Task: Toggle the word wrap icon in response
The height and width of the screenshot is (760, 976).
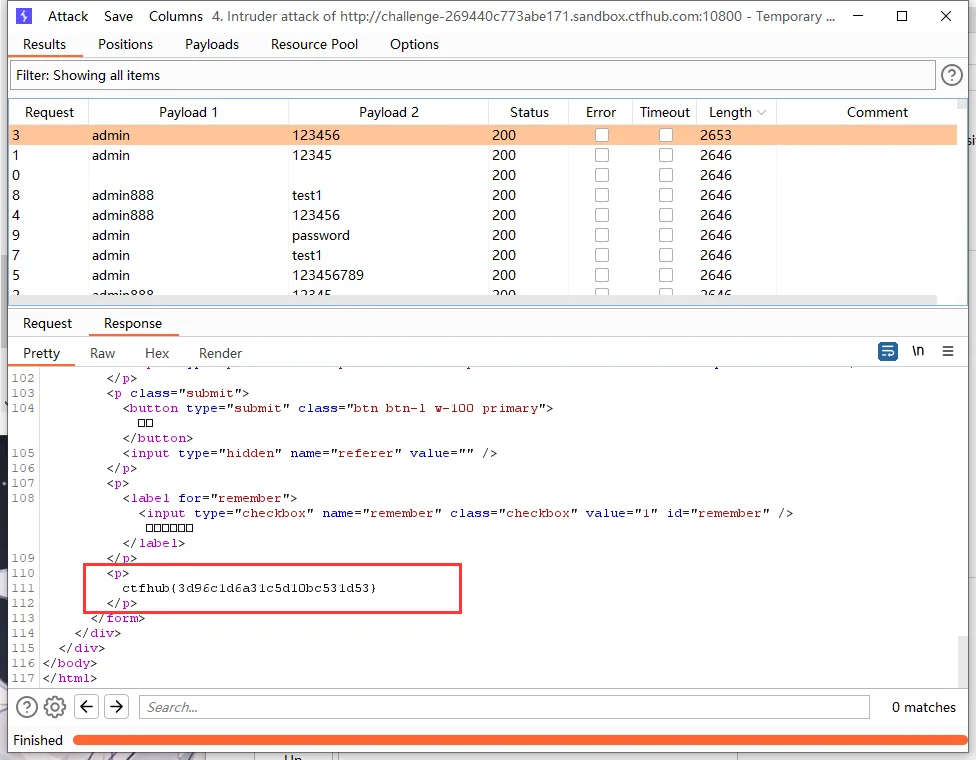Action: 887,352
